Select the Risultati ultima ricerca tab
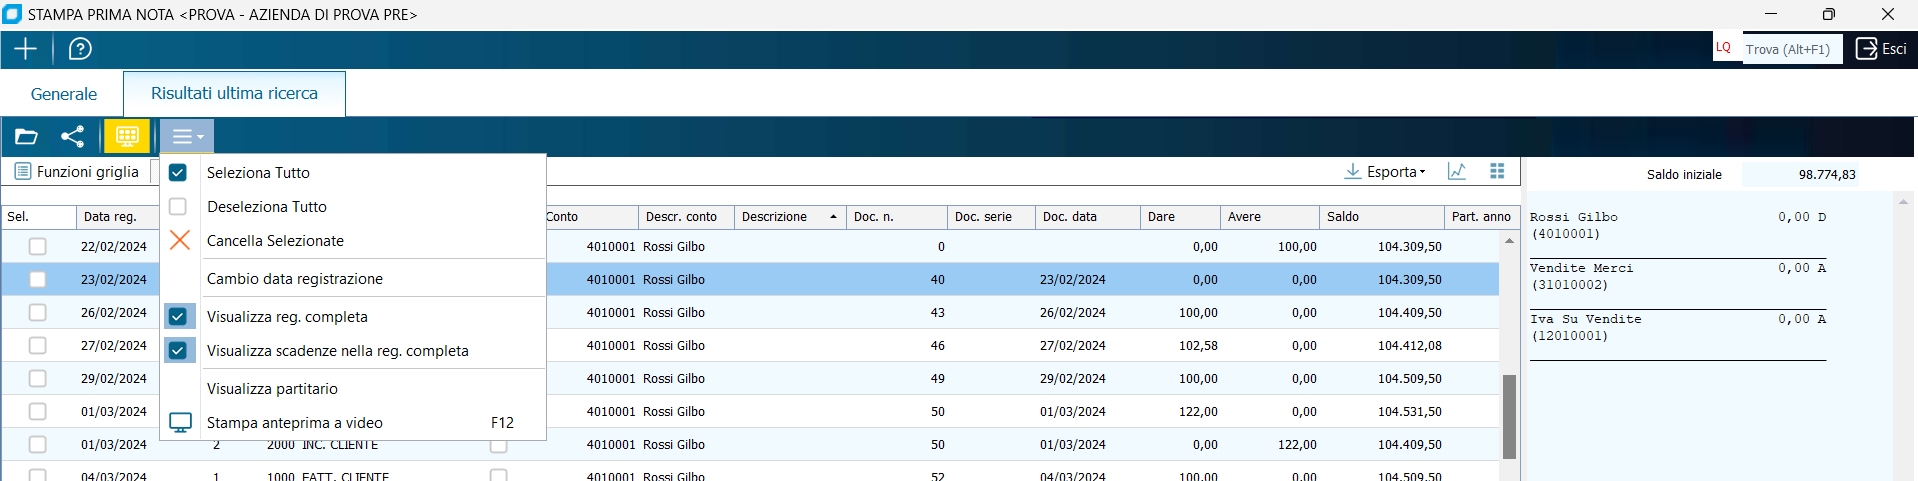This screenshot has height=481, width=1918. coord(234,93)
